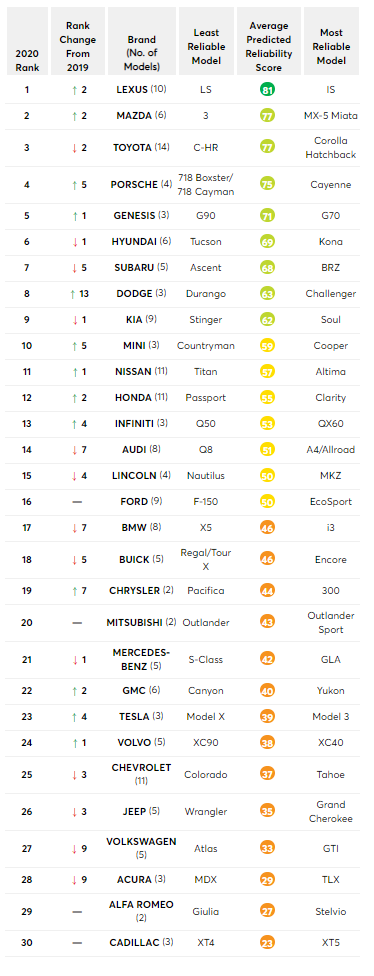Click Honda yellow score badge 55
374x976 pixels.
click(268, 397)
